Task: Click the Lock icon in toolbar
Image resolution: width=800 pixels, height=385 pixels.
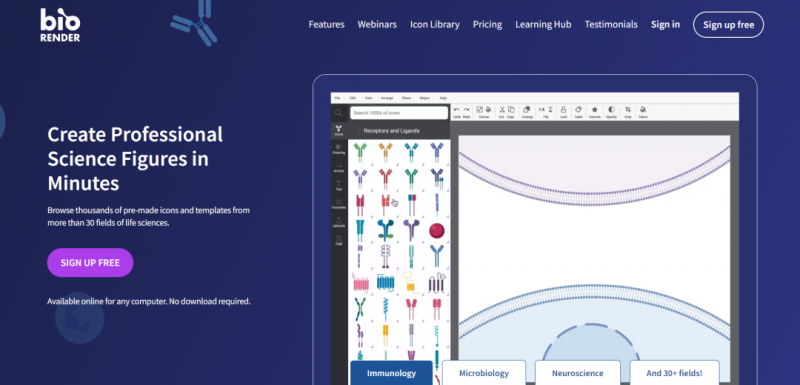Action: click(563, 110)
